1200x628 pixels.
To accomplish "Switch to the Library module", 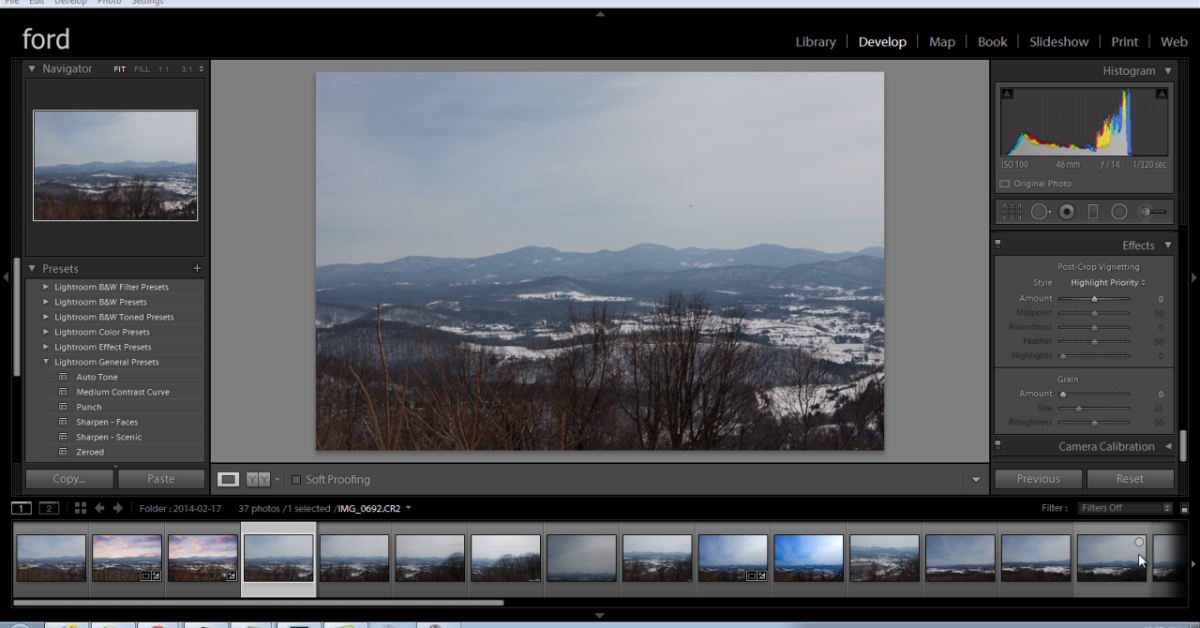I will pyautogui.click(x=815, y=42).
